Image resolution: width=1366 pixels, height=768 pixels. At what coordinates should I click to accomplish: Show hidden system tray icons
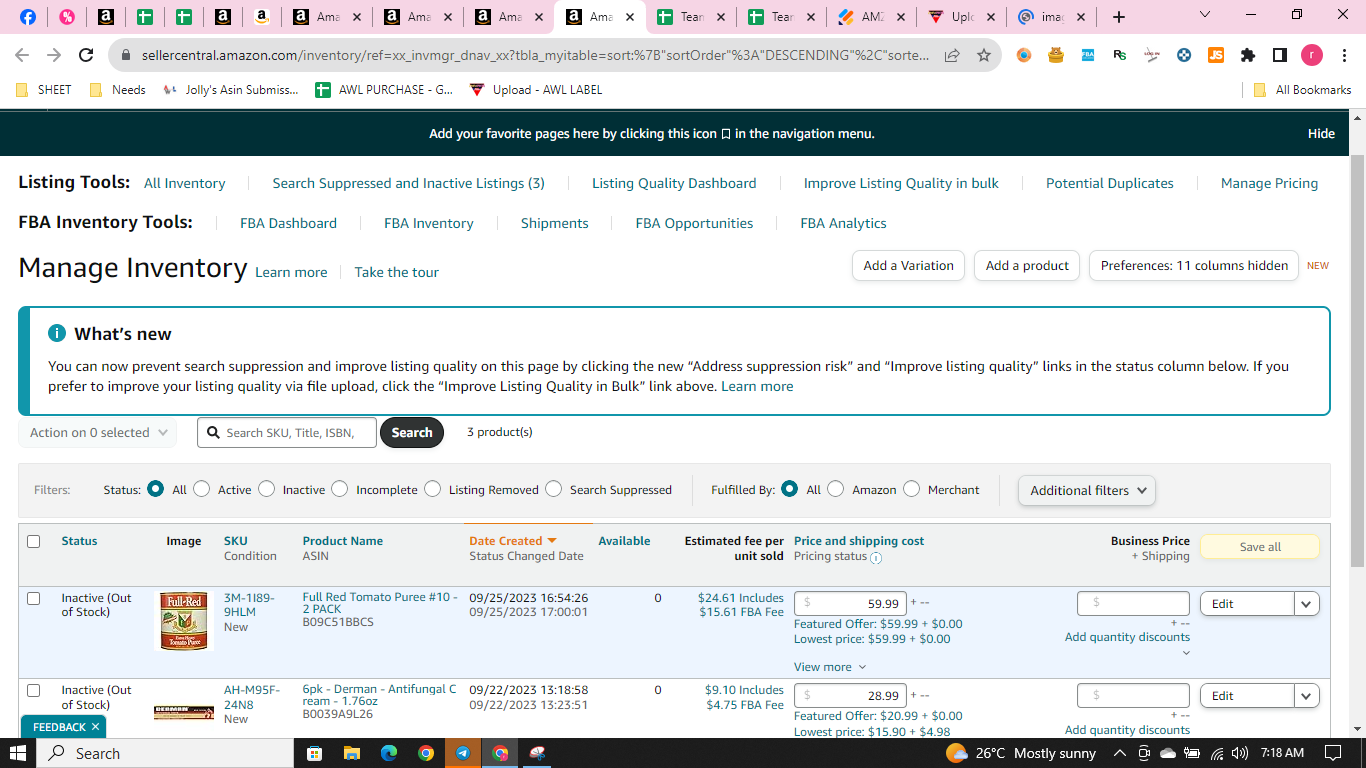coord(1119,753)
